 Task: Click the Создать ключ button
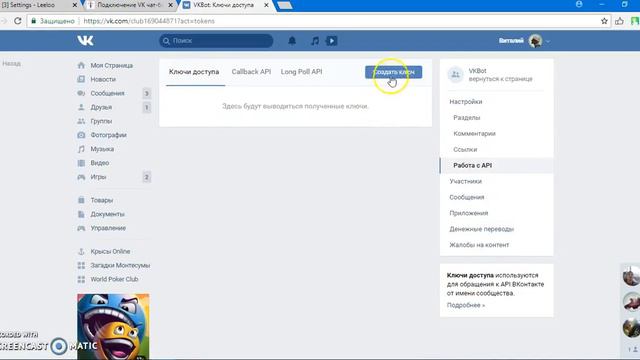click(x=393, y=72)
